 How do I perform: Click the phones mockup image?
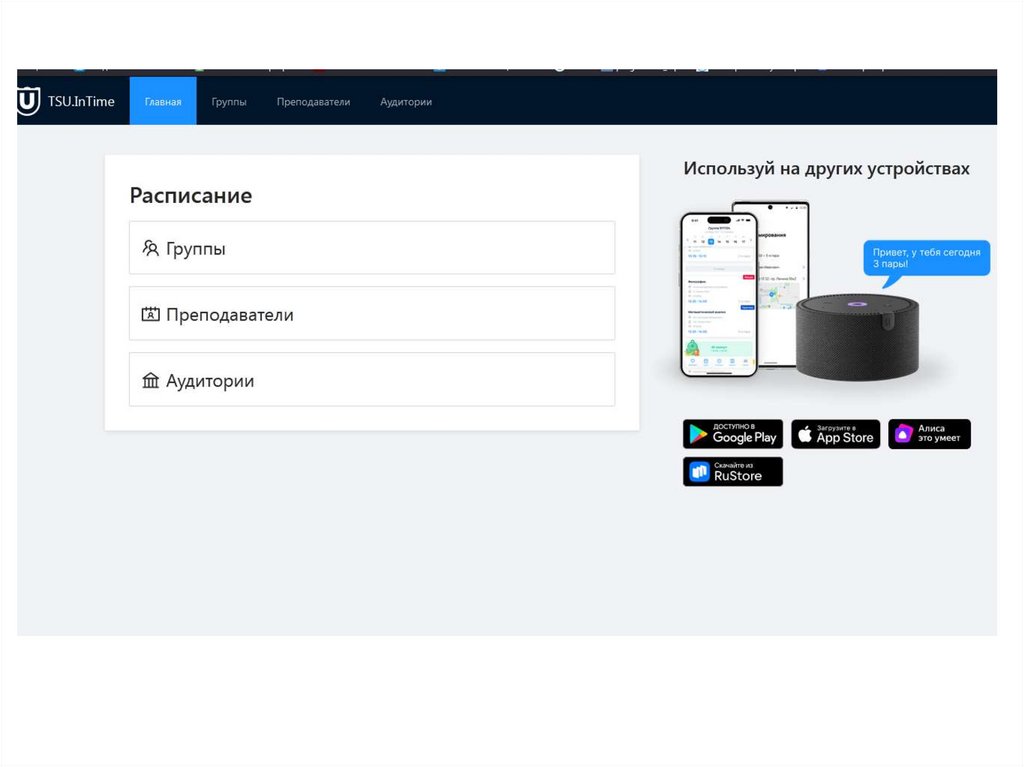pos(744,288)
